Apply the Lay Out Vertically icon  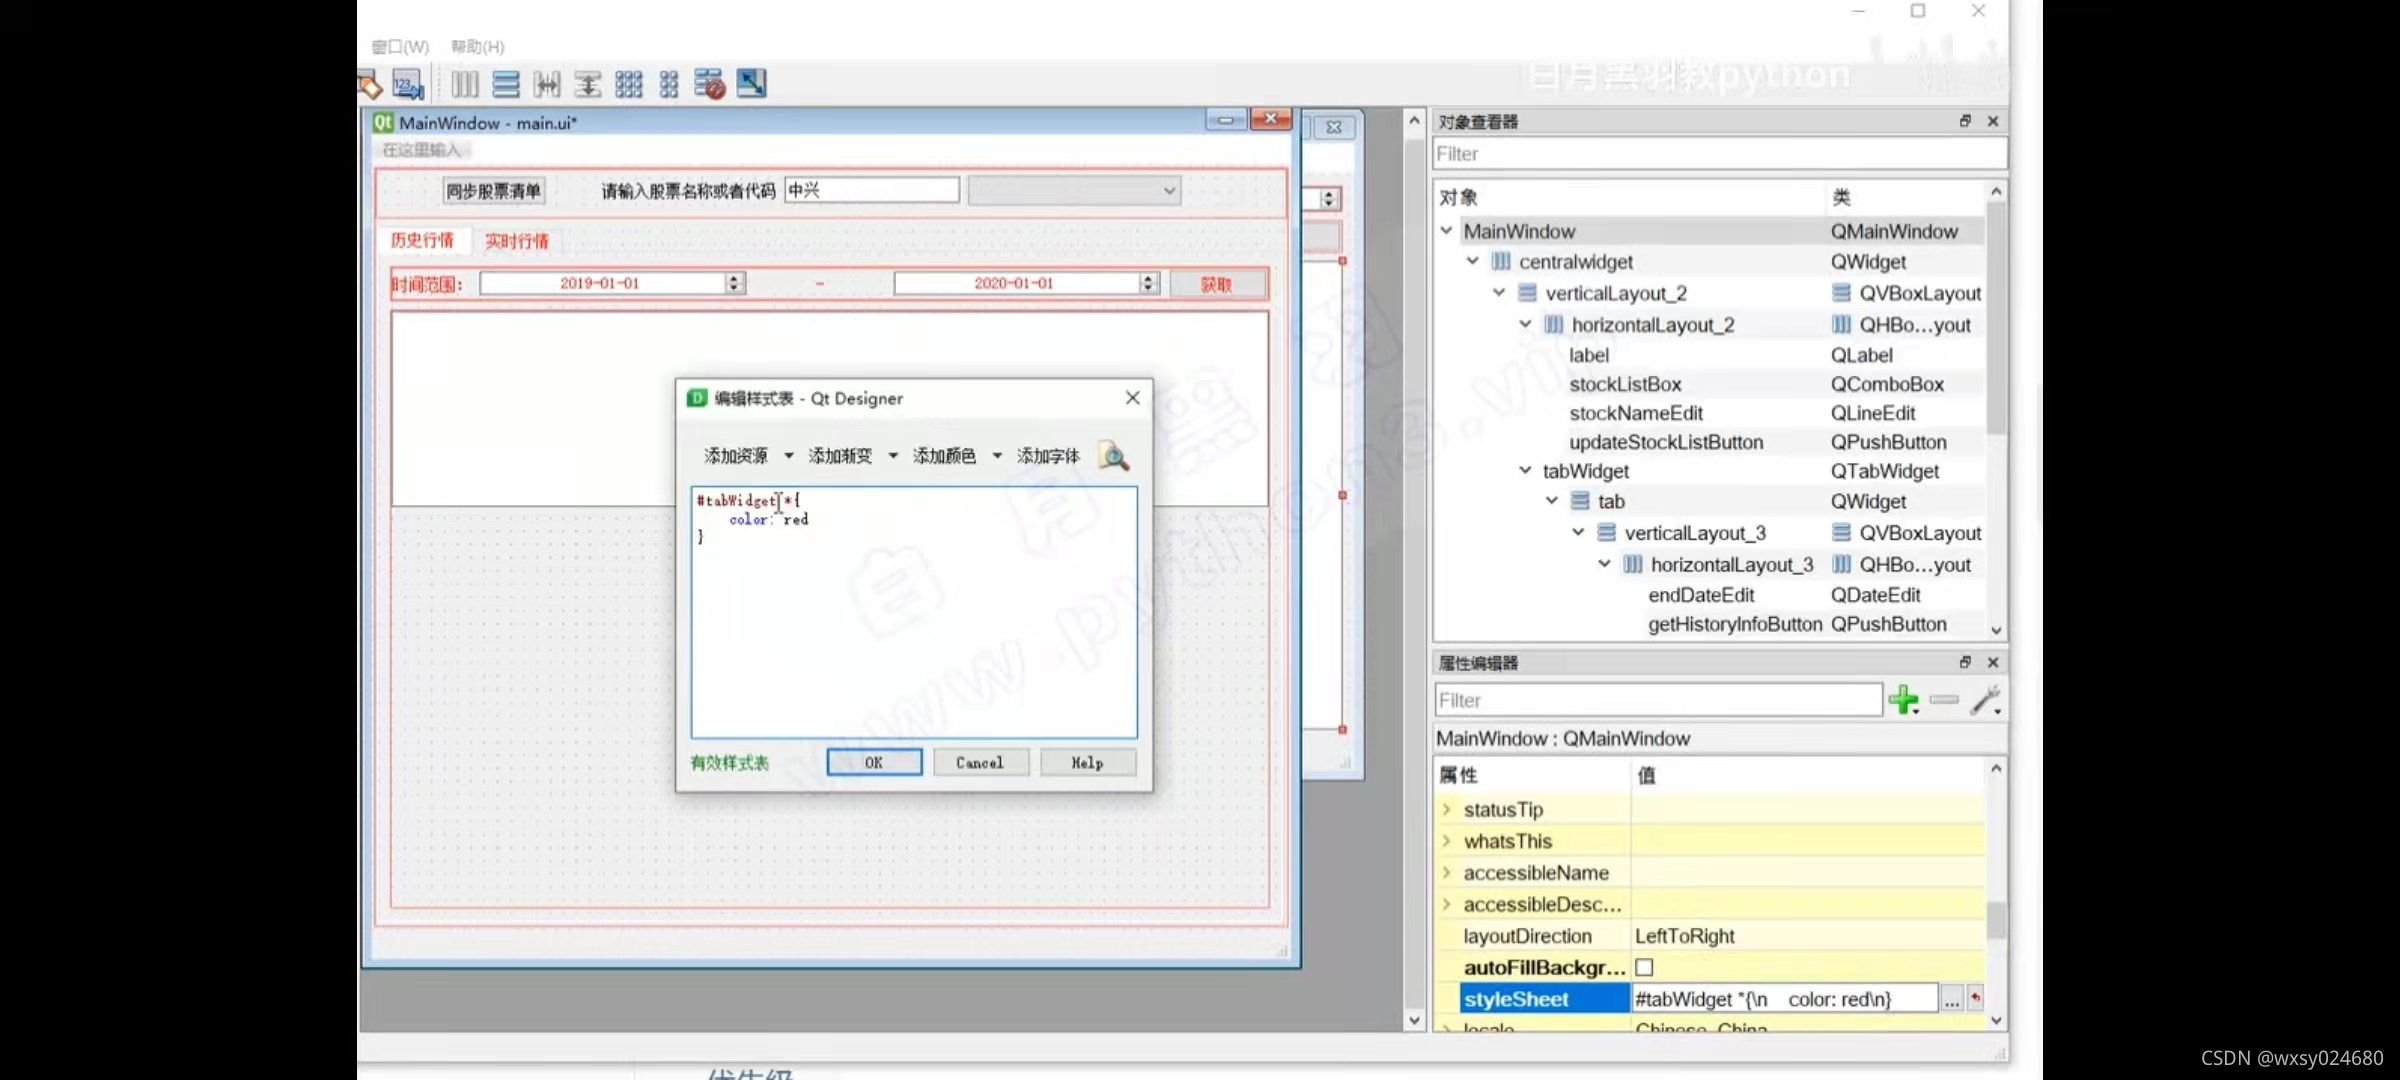click(506, 85)
